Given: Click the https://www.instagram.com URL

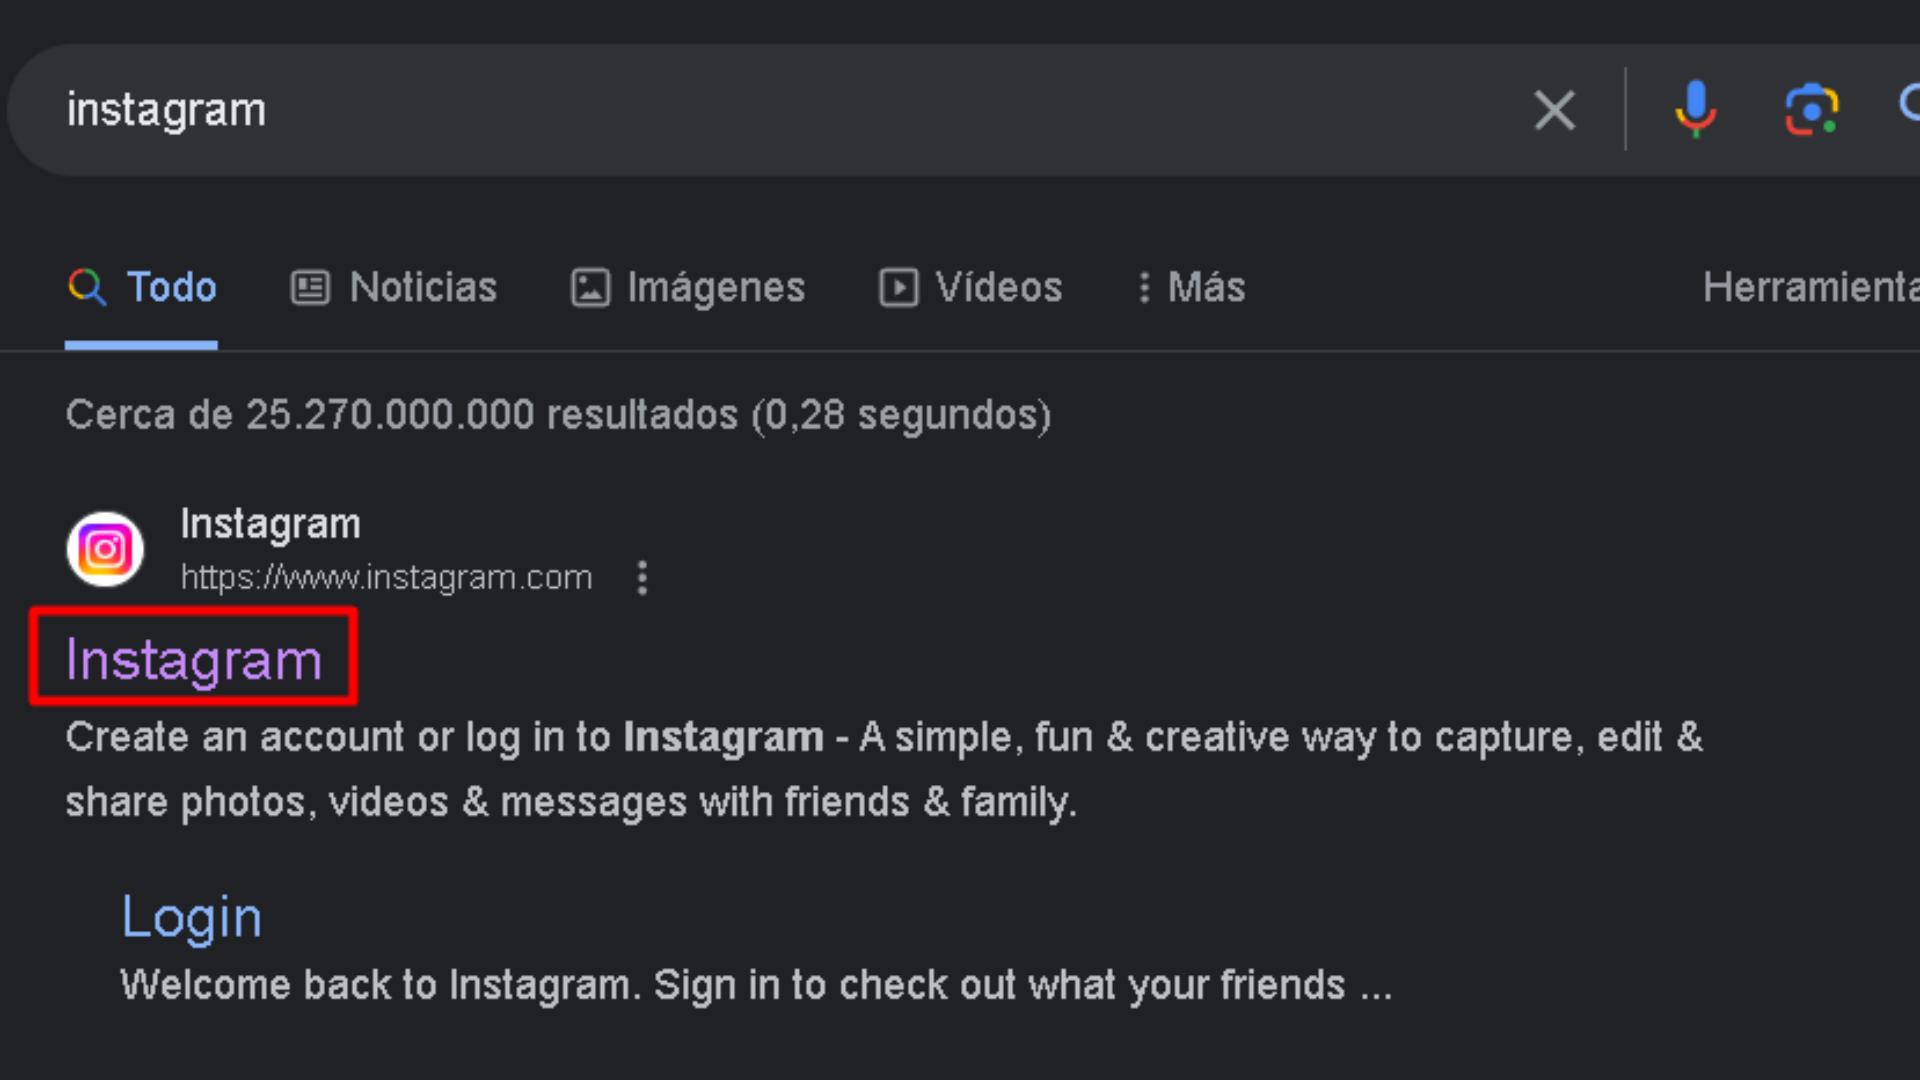Looking at the screenshot, I should [x=387, y=578].
